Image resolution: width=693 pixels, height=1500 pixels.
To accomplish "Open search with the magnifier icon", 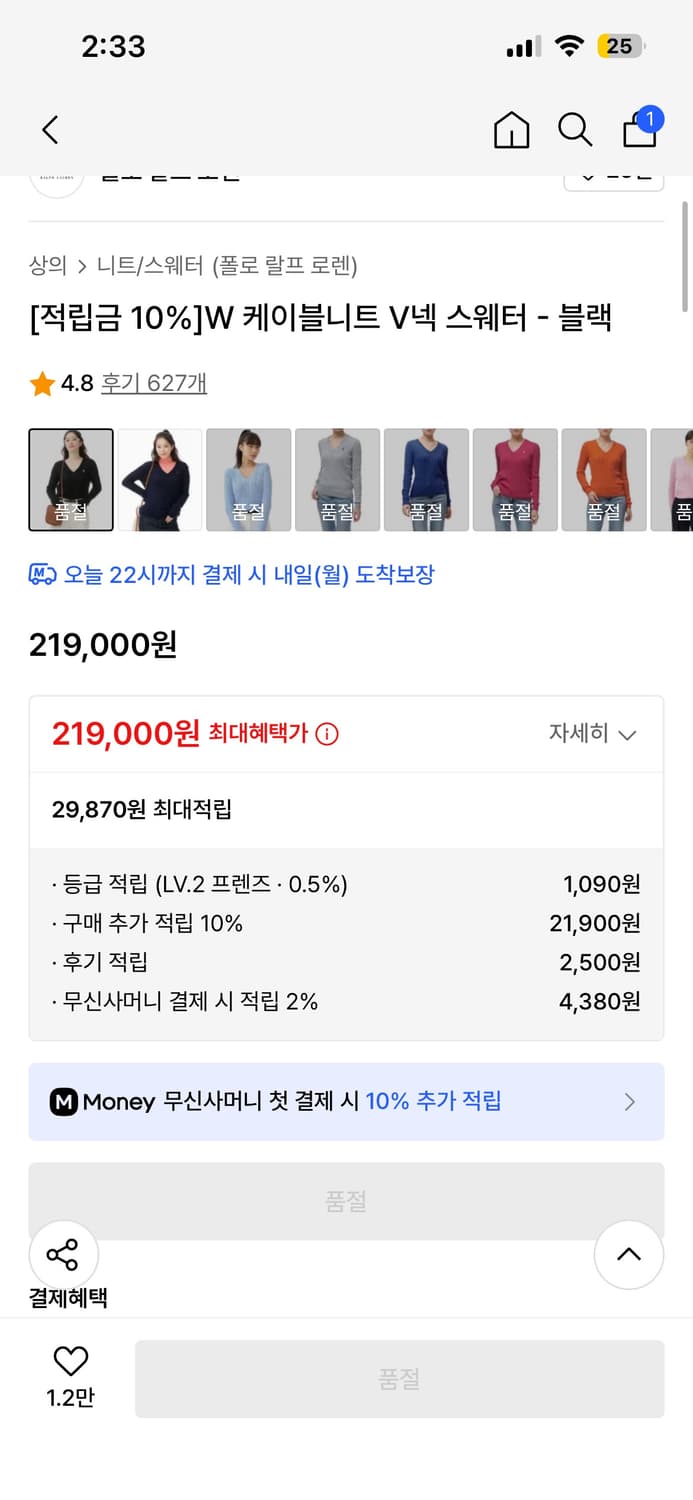I will (x=575, y=130).
